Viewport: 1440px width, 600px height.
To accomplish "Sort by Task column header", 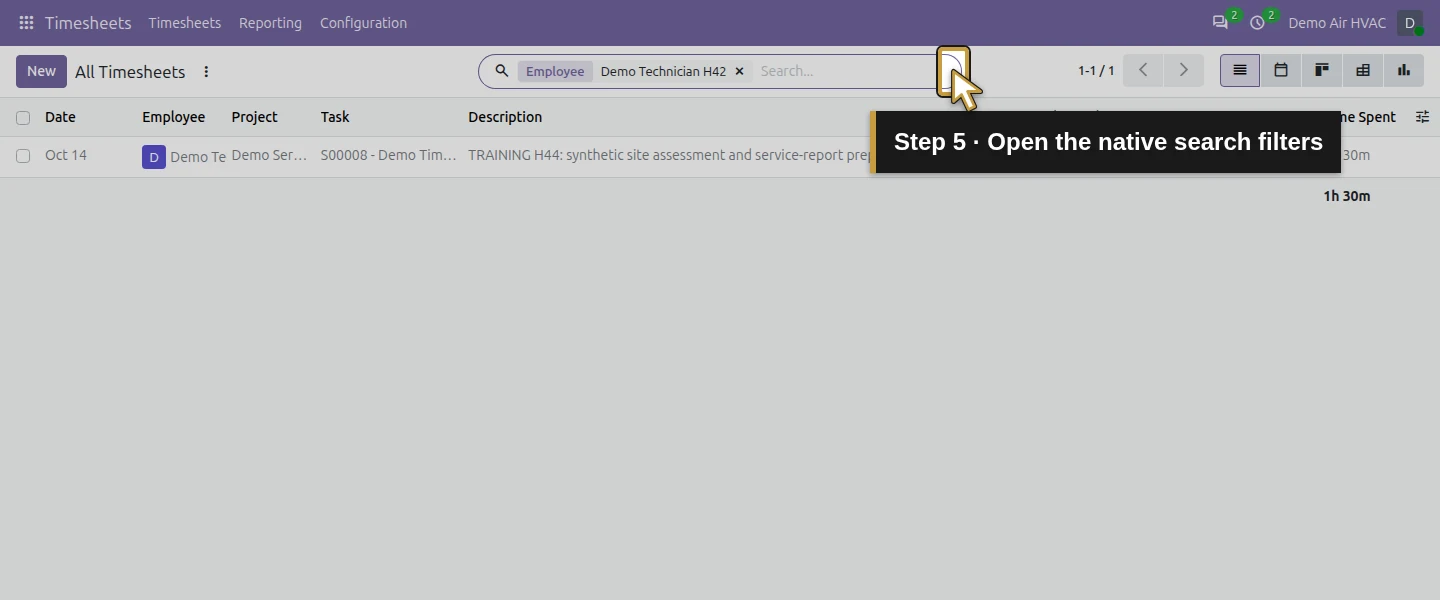I will click(335, 117).
